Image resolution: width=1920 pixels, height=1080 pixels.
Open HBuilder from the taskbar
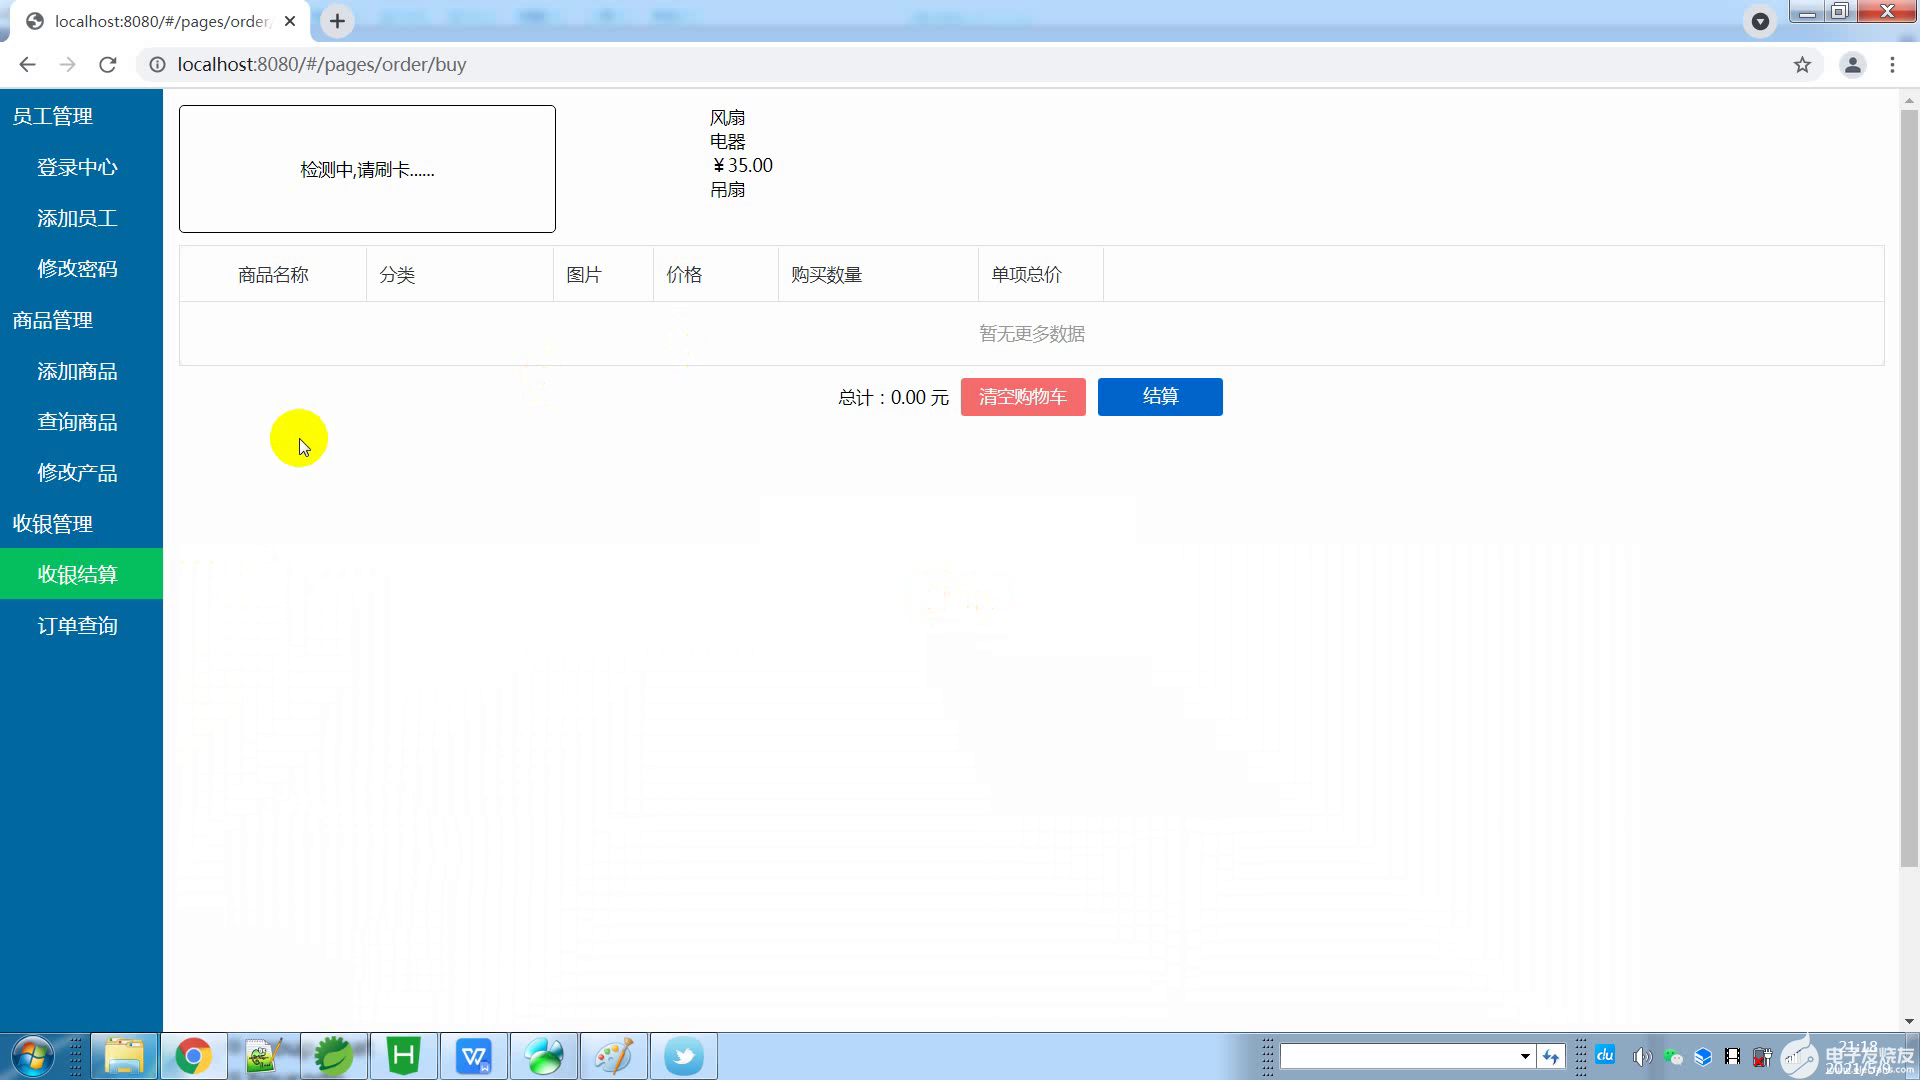point(404,1056)
